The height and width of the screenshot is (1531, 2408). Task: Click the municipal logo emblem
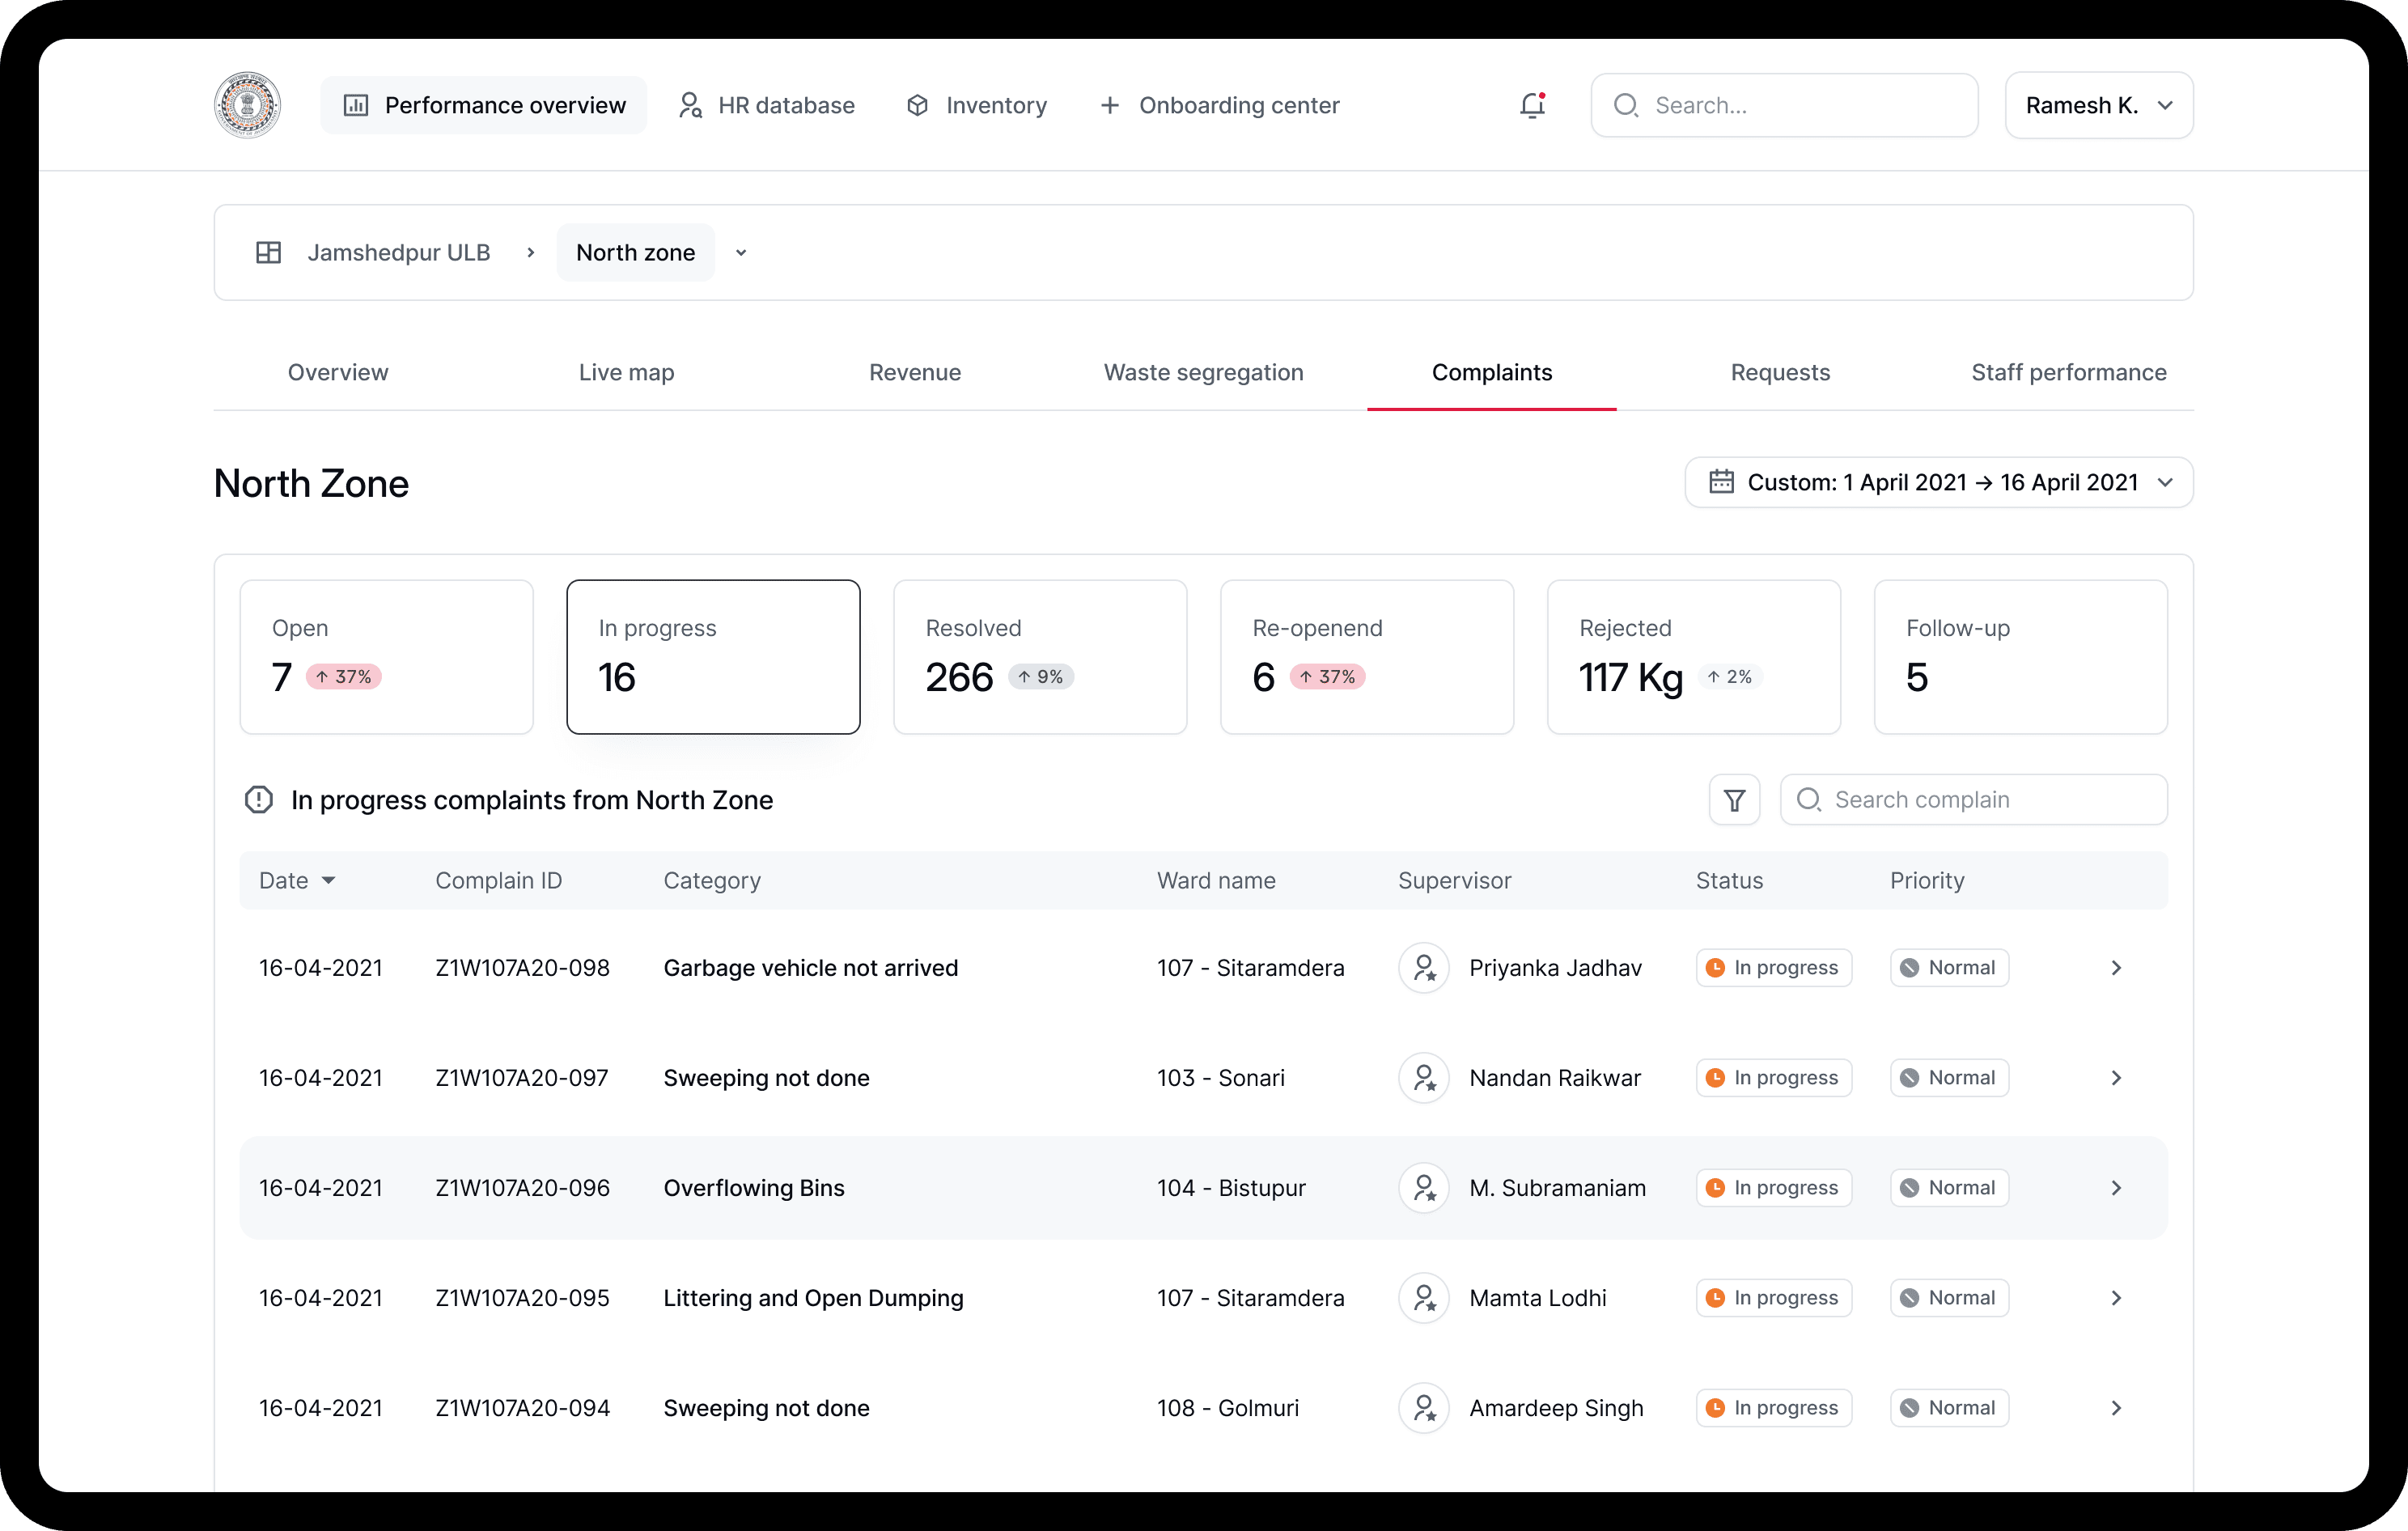pyautogui.click(x=247, y=105)
